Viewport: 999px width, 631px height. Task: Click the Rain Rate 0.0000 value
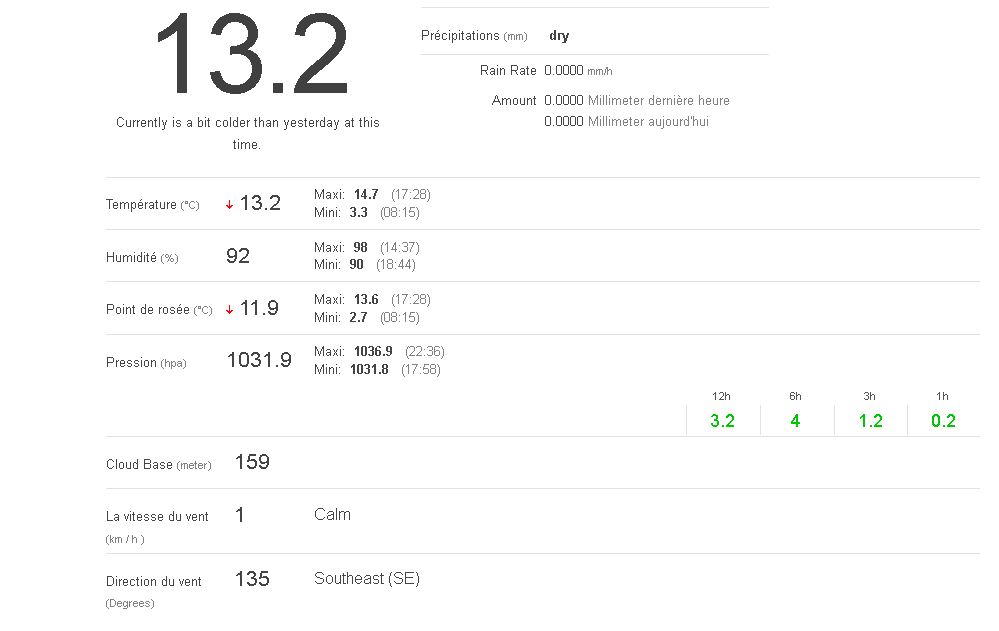[564, 71]
